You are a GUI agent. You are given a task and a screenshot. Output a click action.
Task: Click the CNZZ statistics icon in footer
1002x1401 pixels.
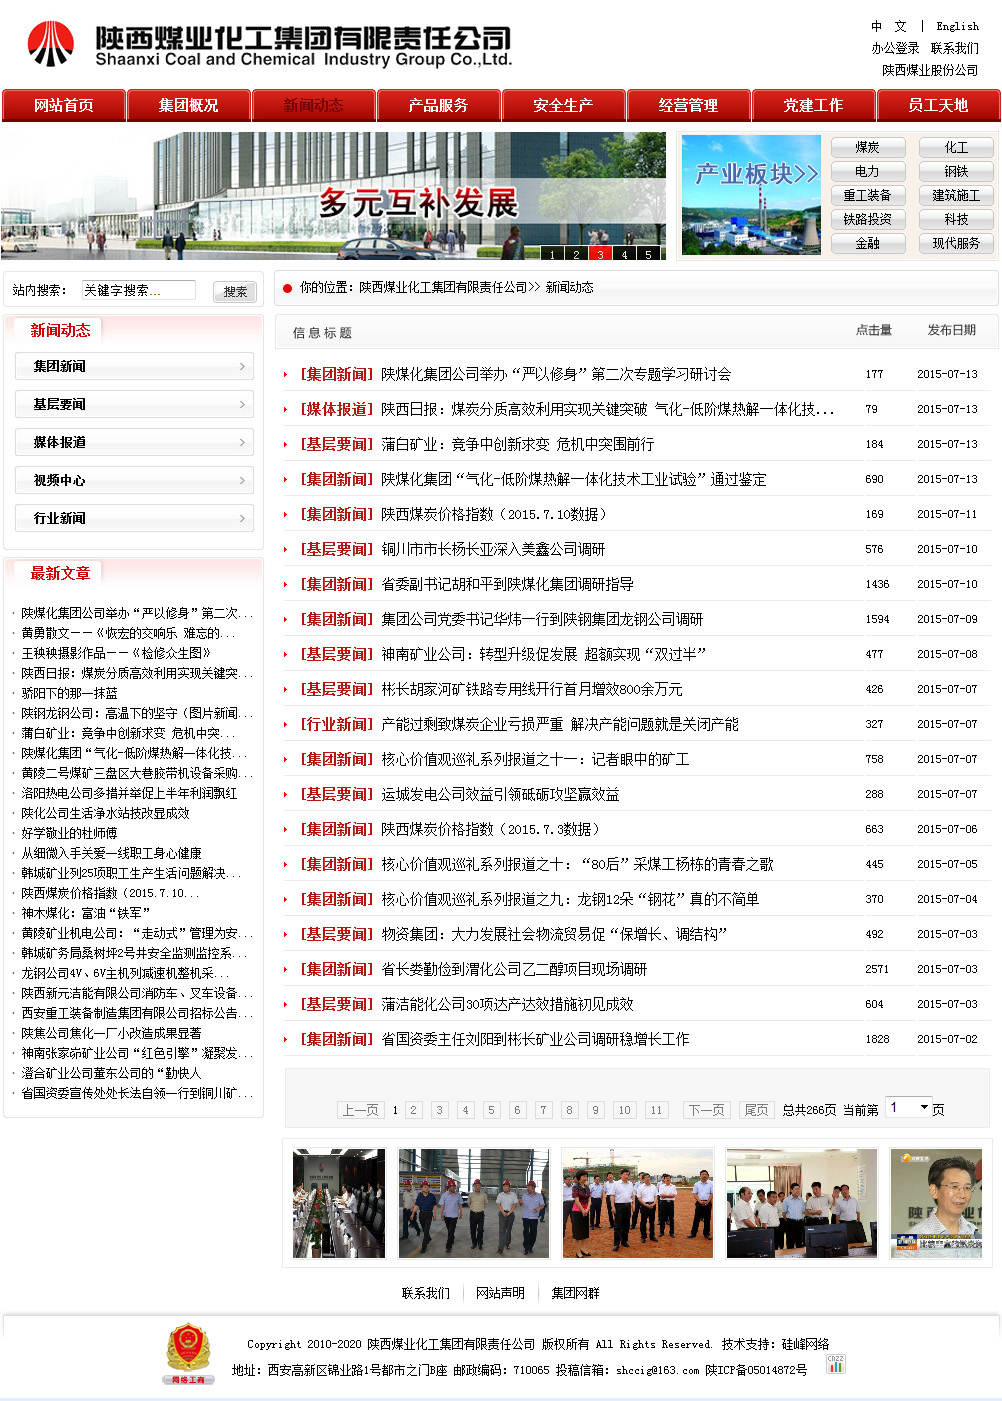click(x=835, y=1364)
